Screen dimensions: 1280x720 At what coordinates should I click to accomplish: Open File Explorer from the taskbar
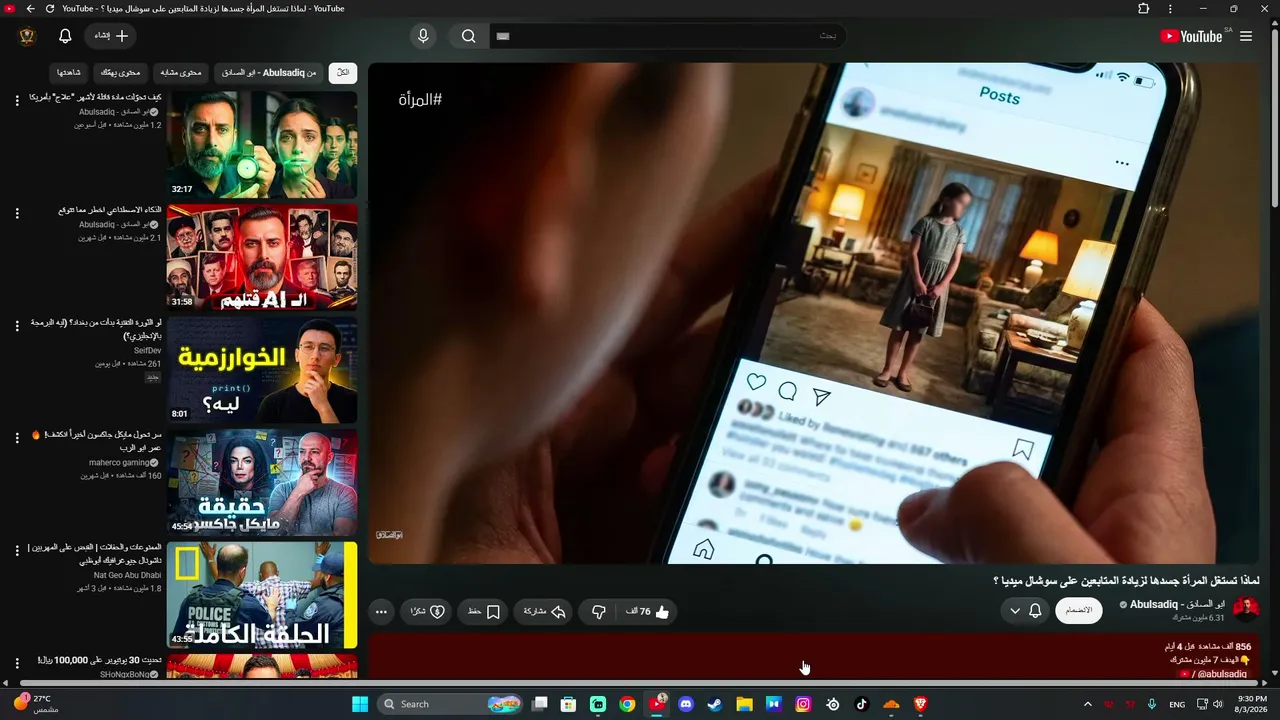744,704
